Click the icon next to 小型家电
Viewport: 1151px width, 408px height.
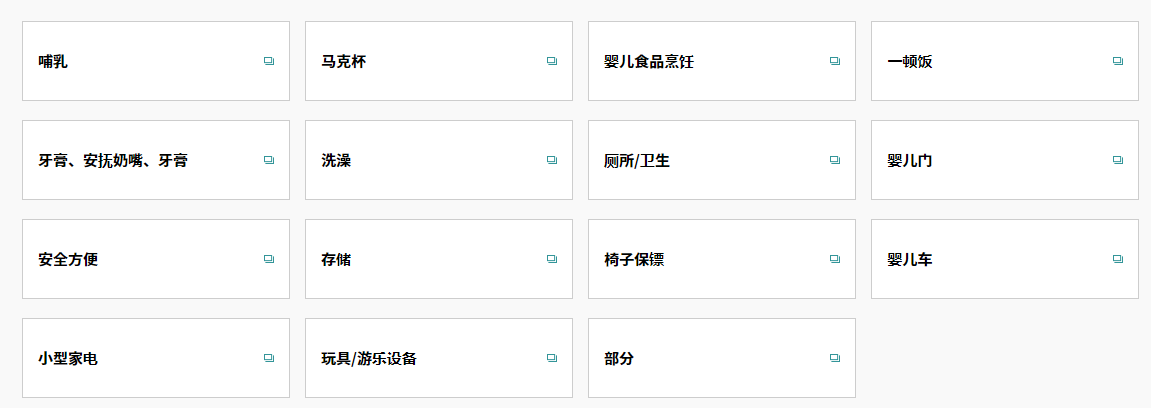(269, 358)
